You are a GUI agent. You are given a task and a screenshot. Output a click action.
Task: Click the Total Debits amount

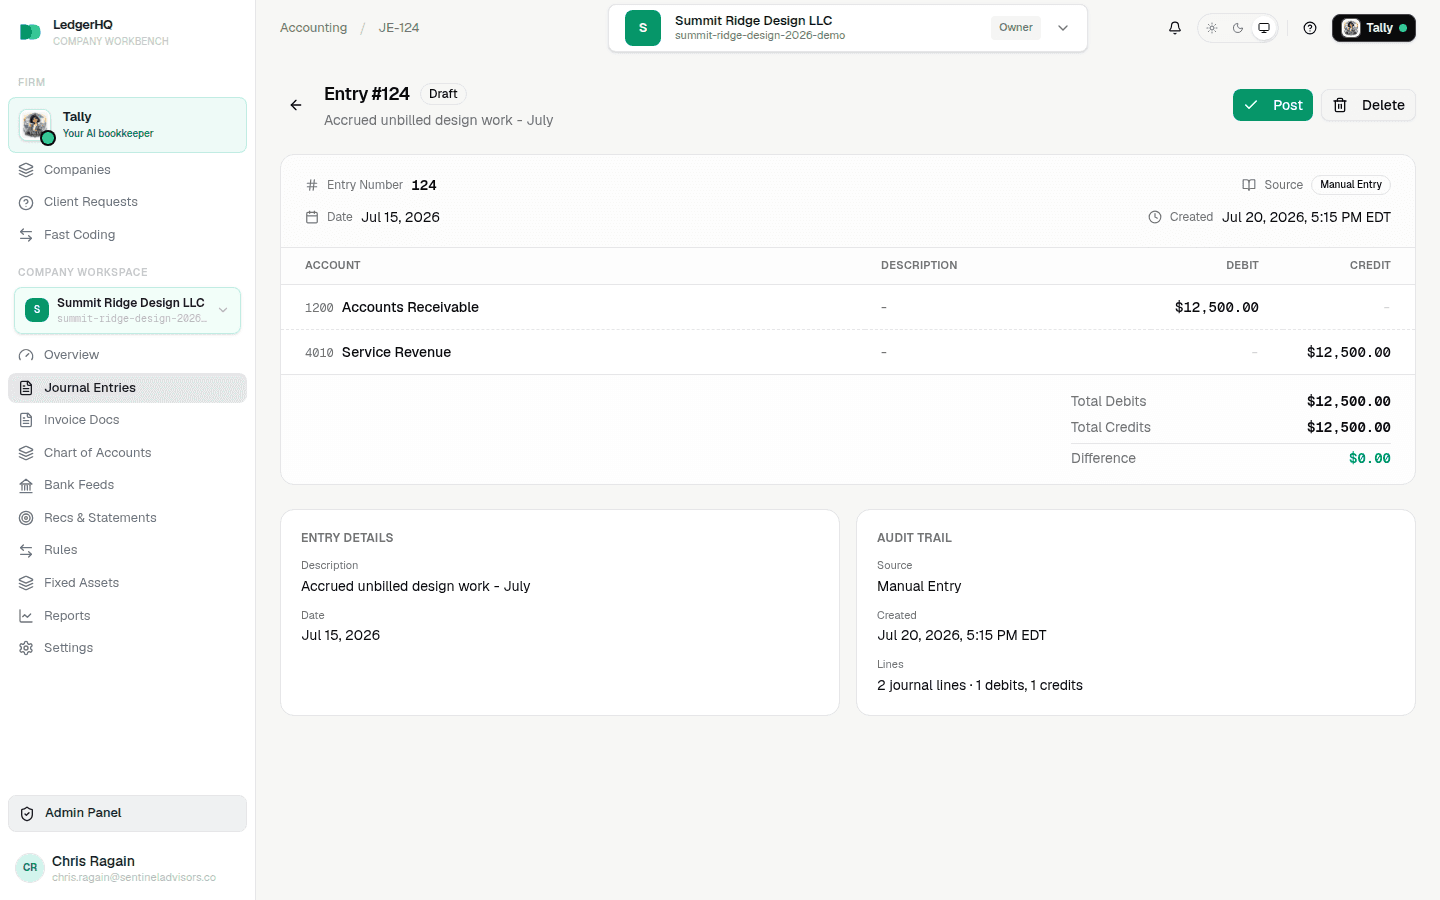point(1348,401)
